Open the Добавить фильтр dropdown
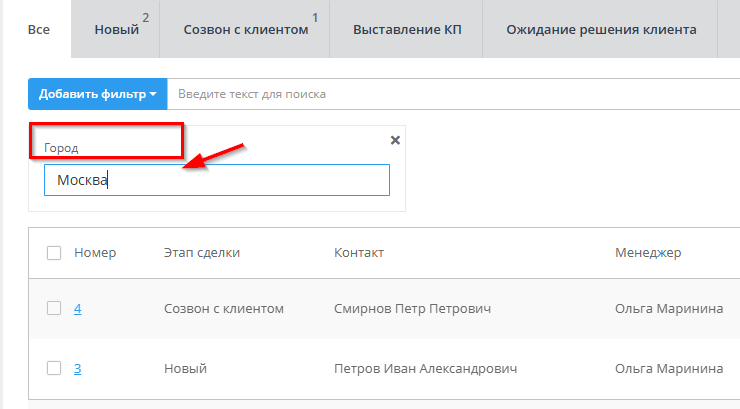Screen dimensions: 740x409 (97, 94)
